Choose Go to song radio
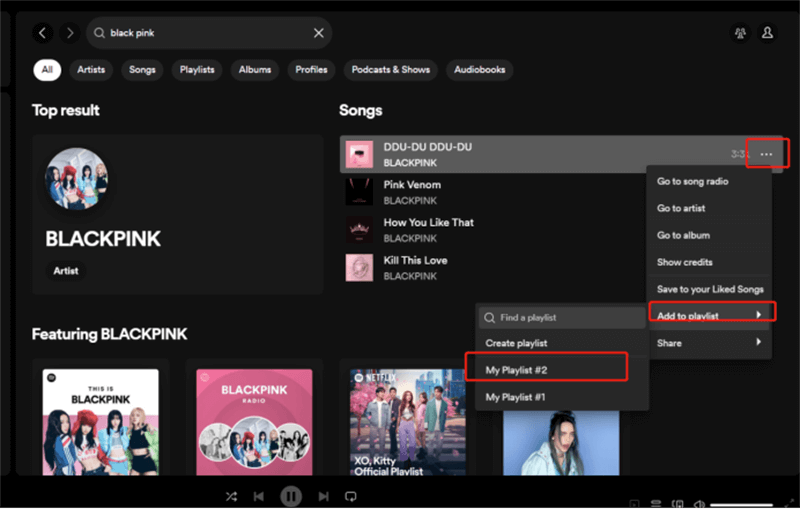 click(692, 182)
